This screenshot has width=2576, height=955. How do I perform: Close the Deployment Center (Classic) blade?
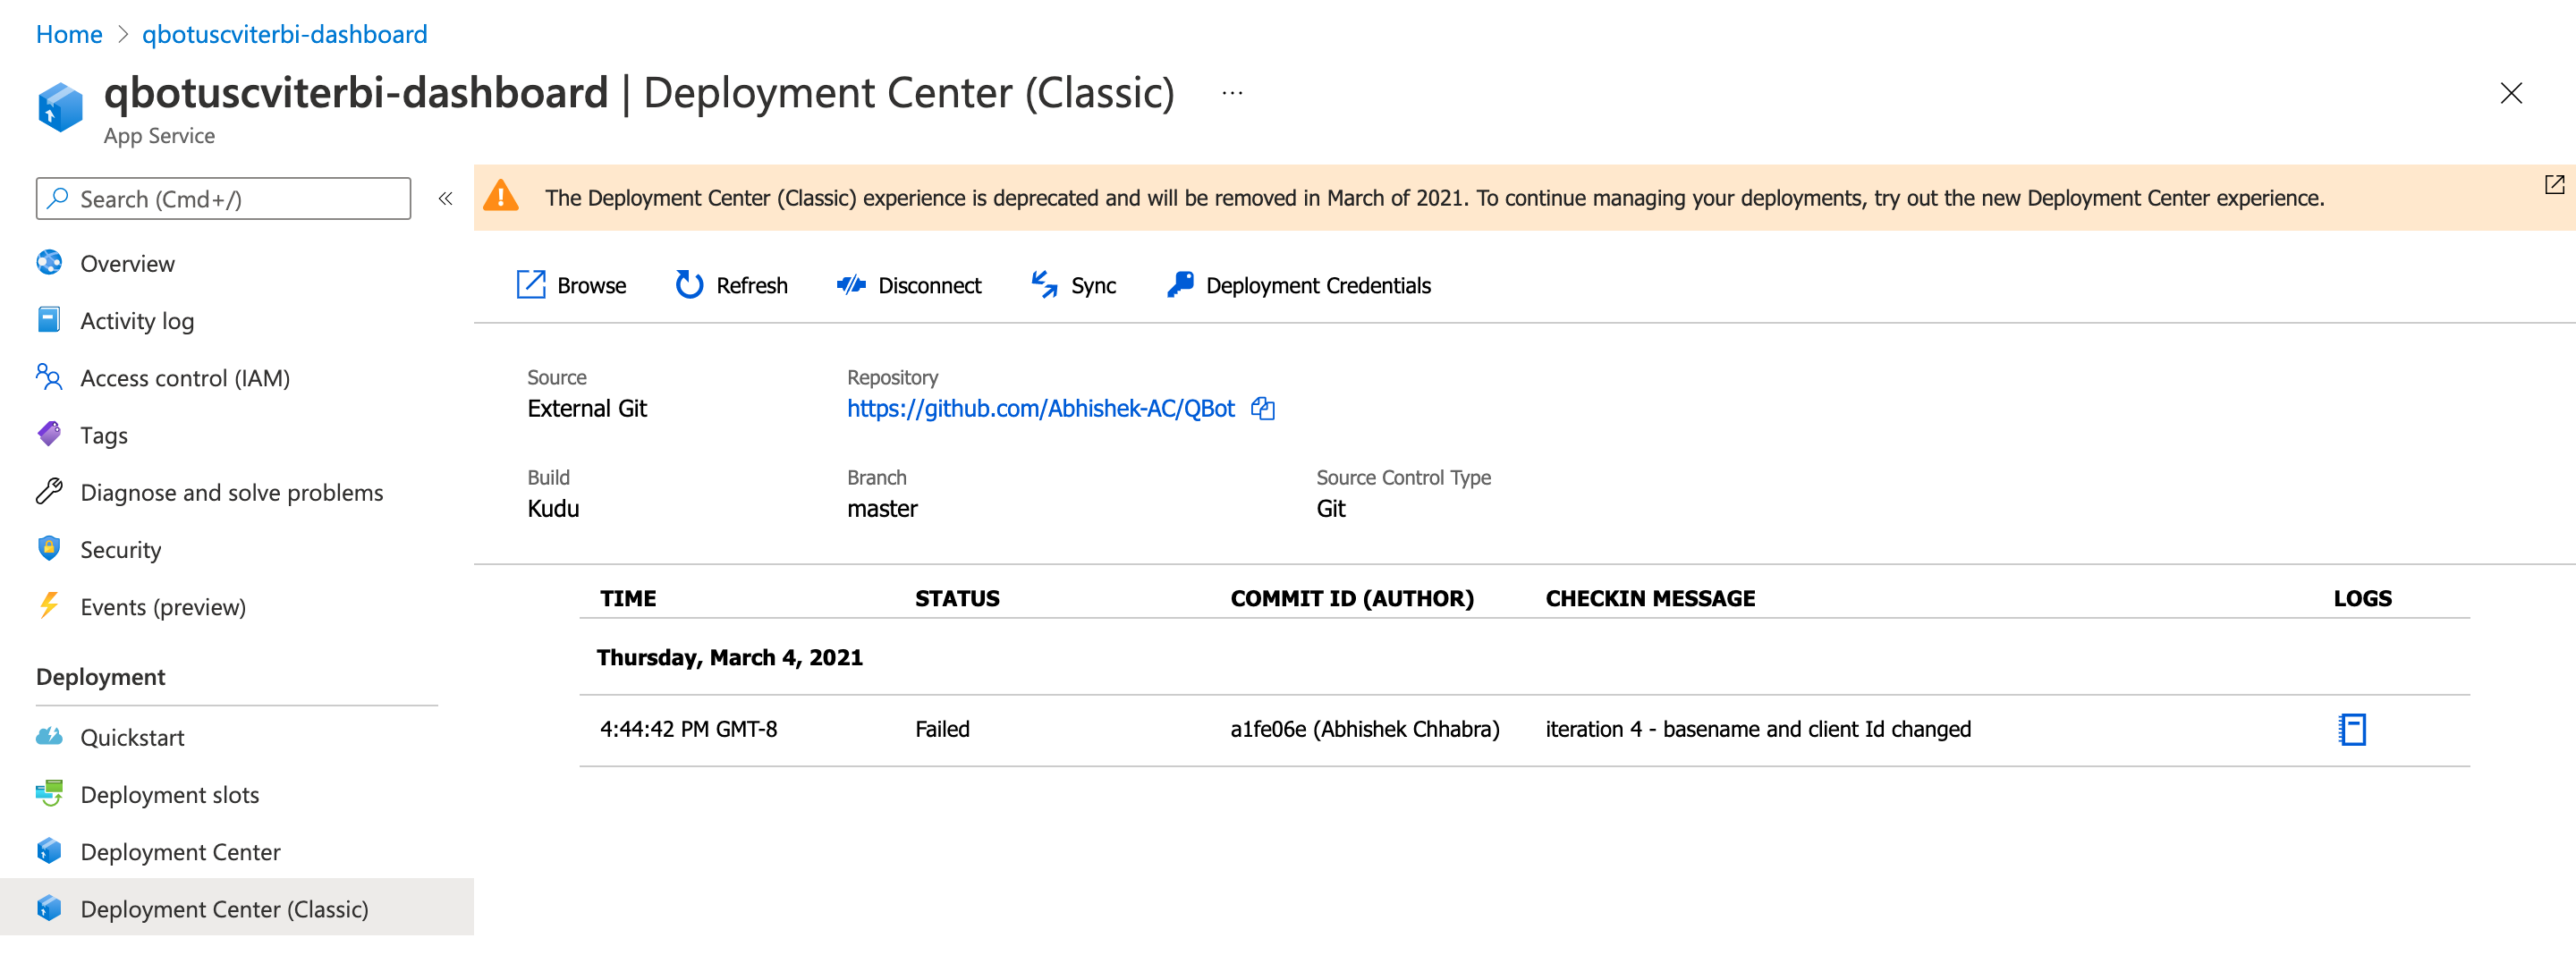(x=2511, y=92)
